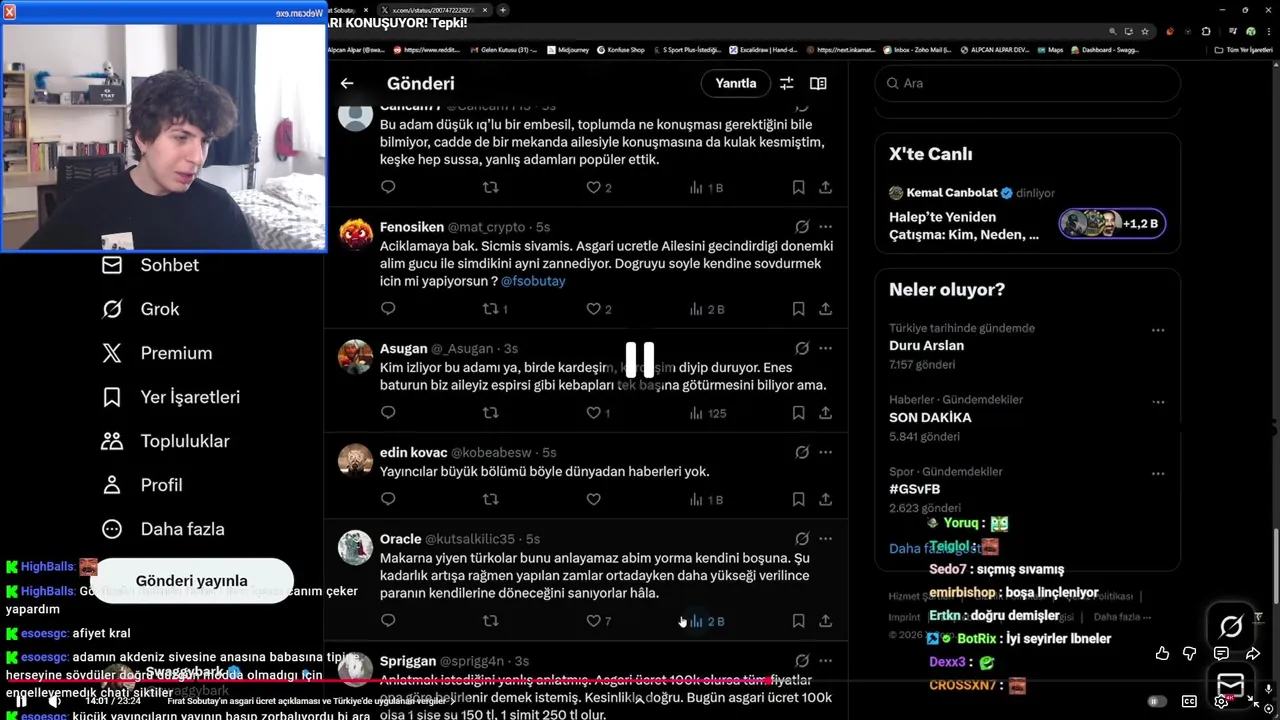Reply to Fenosiken's tweet
Screen dimensions: 1280x720
click(388, 309)
